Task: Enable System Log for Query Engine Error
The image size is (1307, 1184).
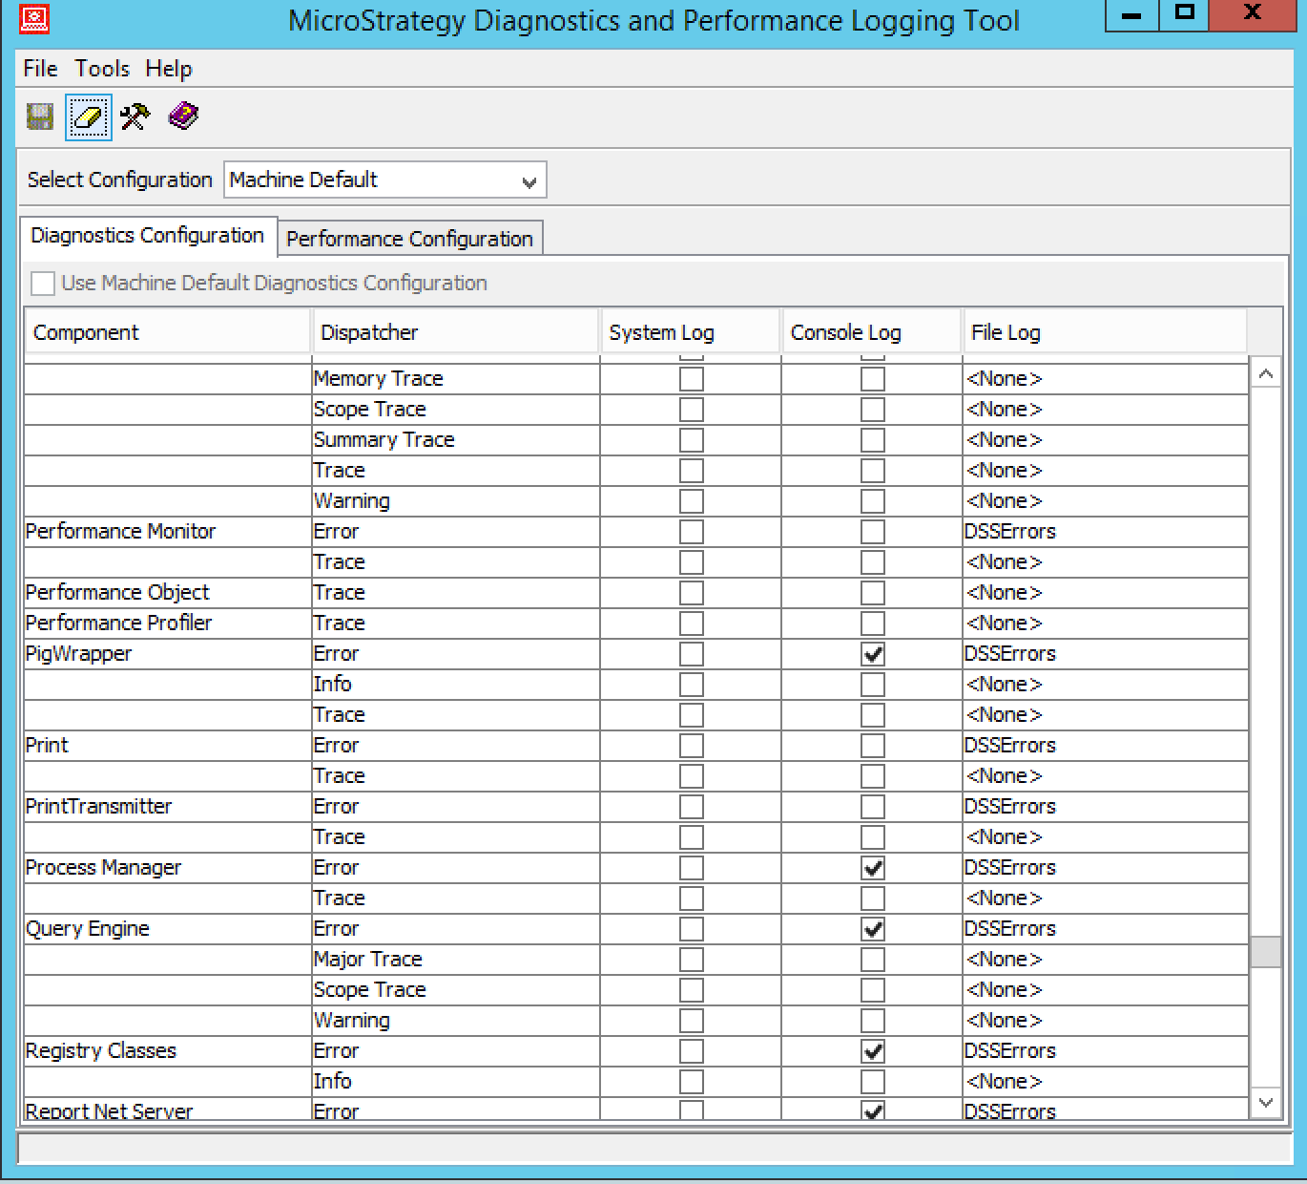Action: [x=691, y=928]
